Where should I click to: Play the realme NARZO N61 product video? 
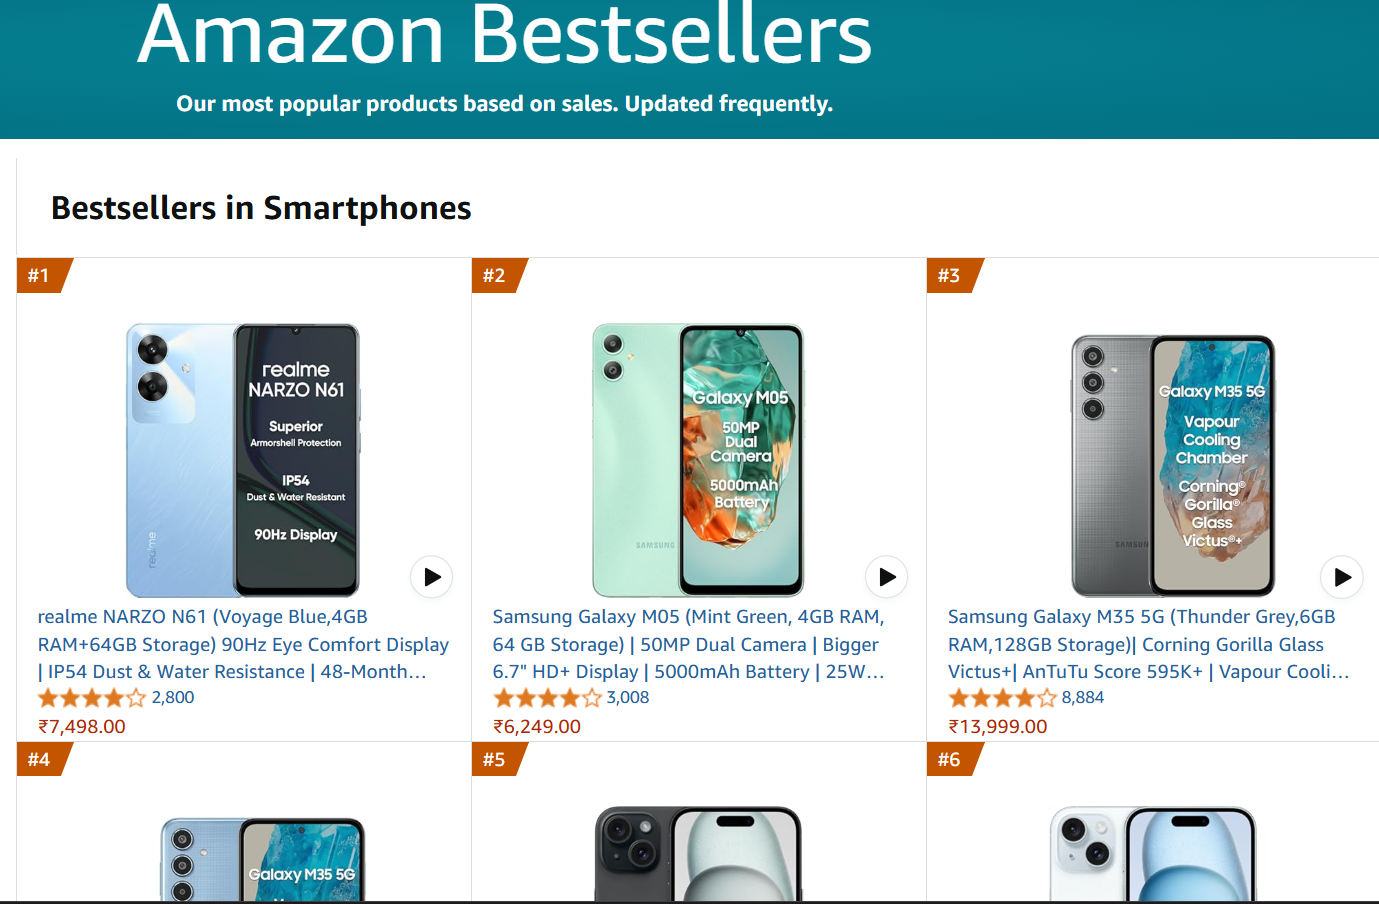pos(432,577)
